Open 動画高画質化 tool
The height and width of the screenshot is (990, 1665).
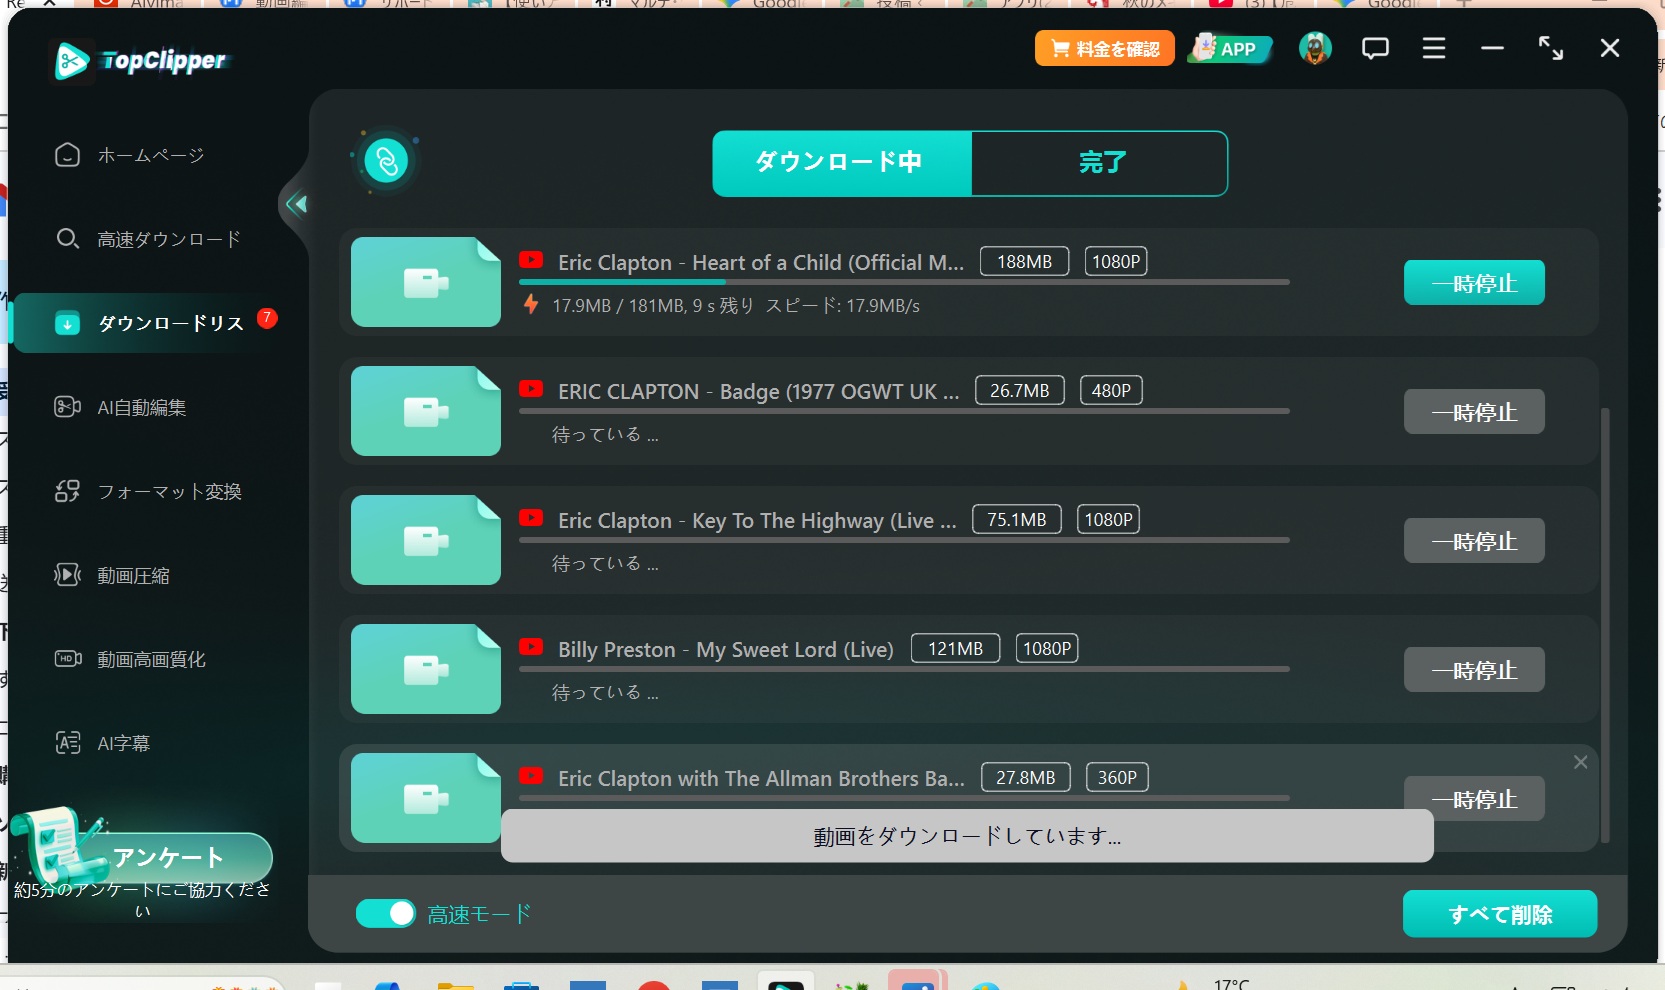[x=150, y=659]
